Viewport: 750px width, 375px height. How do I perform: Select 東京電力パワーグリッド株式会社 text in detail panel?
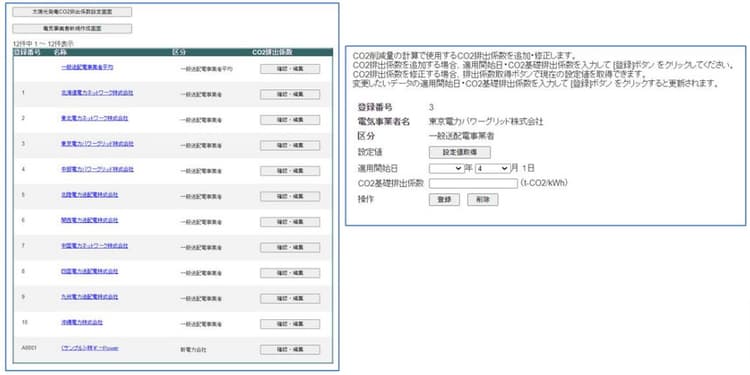tap(486, 121)
